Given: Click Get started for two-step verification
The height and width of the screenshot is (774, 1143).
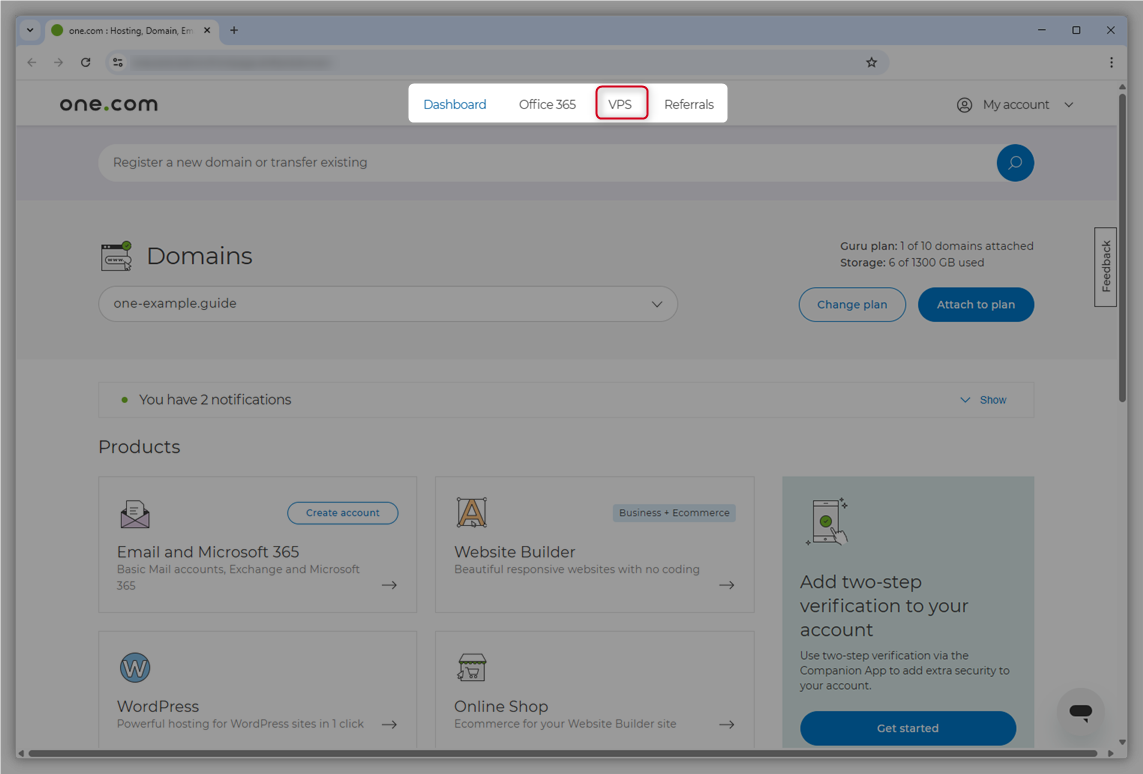Looking at the screenshot, I should tap(907, 728).
